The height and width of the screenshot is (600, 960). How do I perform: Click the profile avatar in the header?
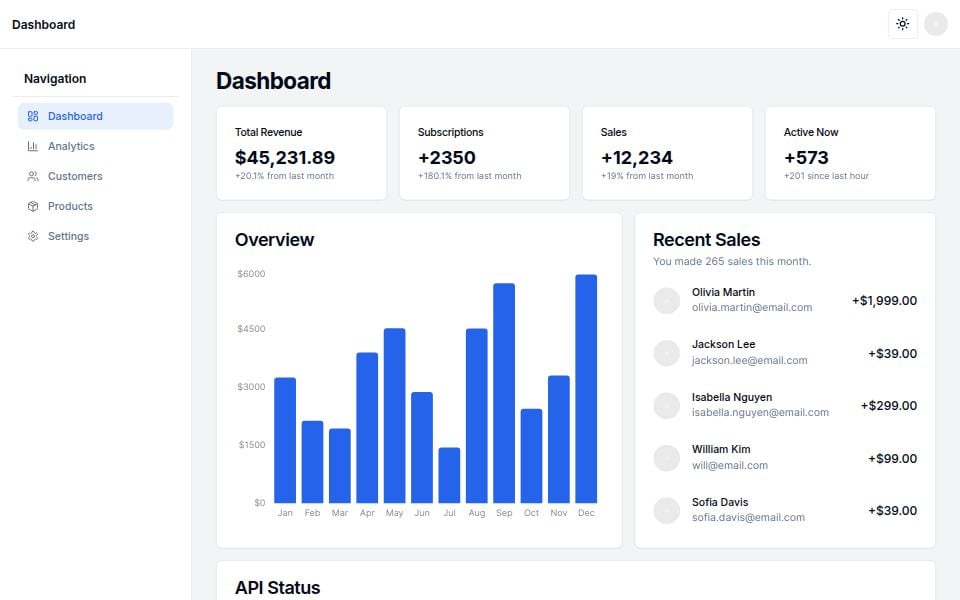[x=935, y=23]
